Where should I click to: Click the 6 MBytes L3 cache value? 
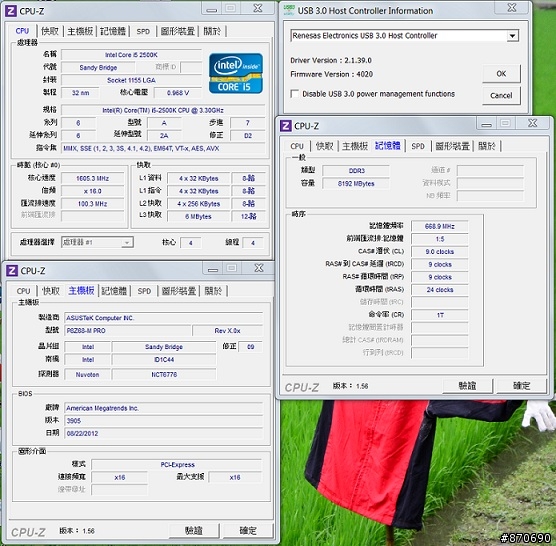[198, 217]
